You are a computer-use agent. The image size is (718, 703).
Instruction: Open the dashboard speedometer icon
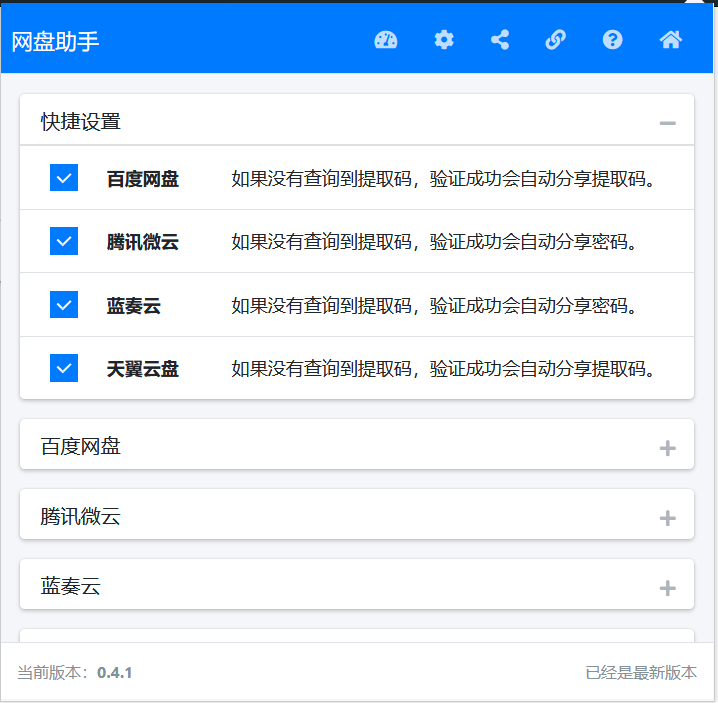(386, 40)
